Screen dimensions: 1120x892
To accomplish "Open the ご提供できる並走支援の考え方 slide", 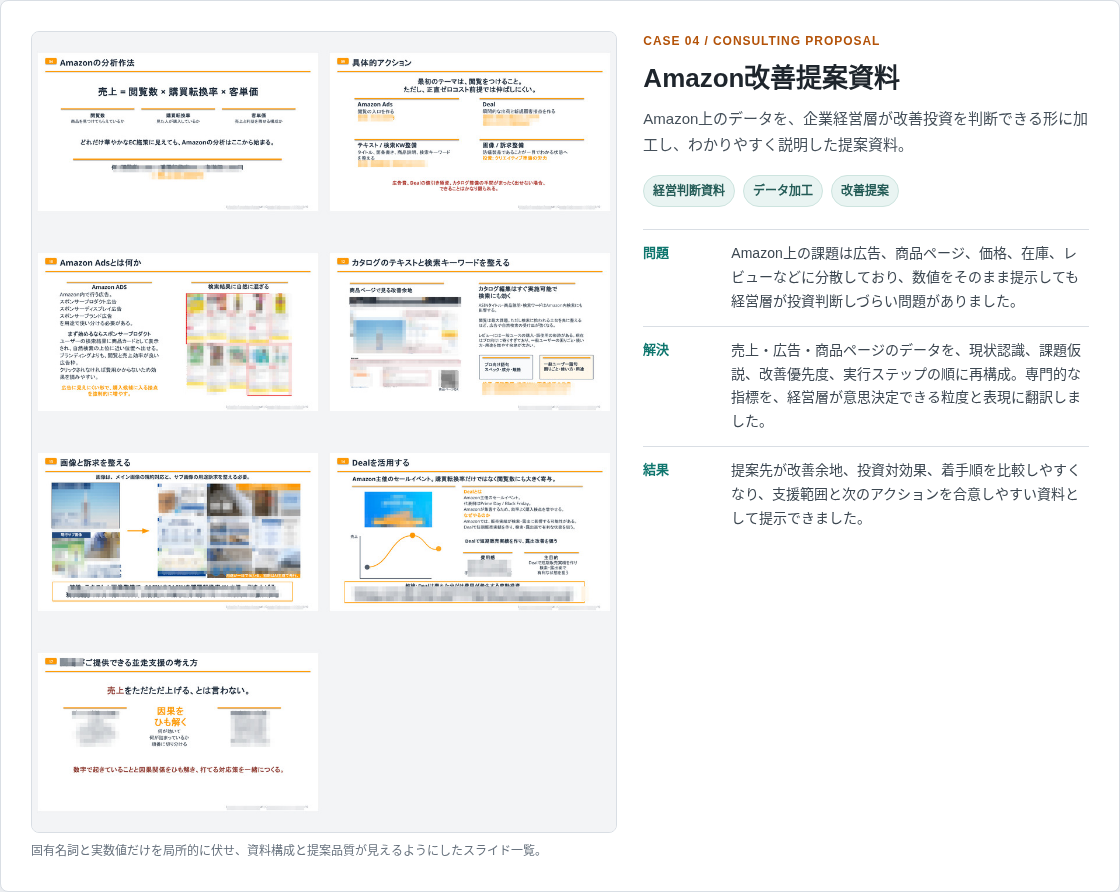I will coord(178,732).
